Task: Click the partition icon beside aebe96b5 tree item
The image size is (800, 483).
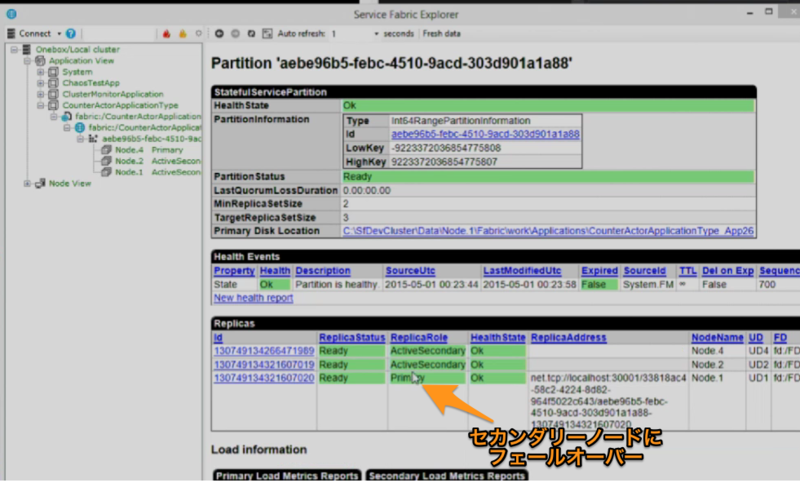Action: pyautogui.click(x=93, y=139)
